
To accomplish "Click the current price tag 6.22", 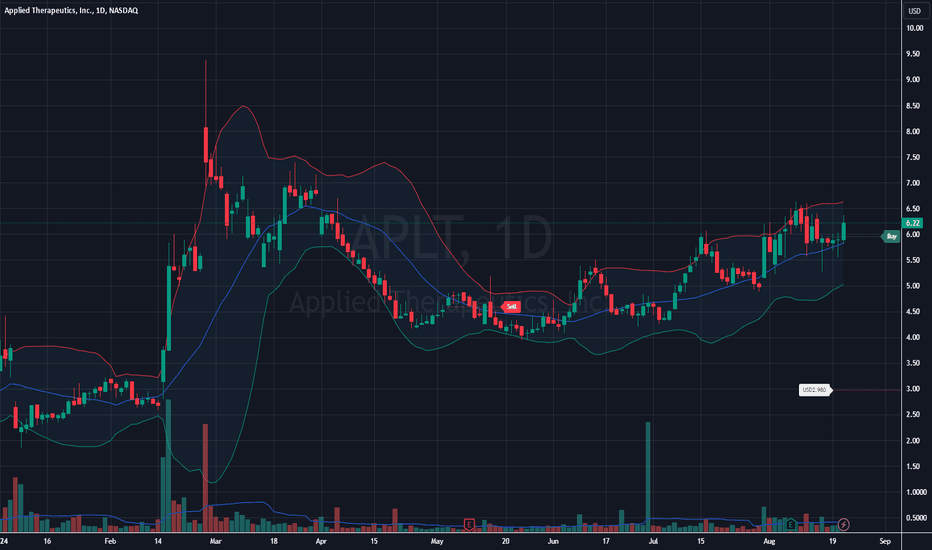I will pos(912,223).
